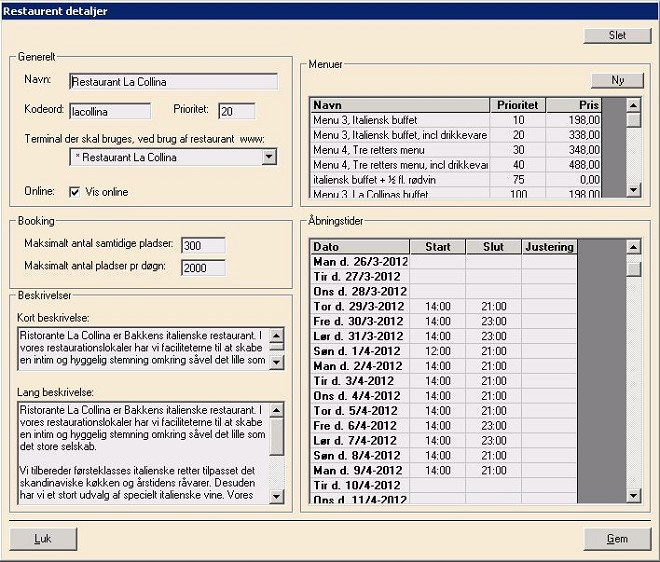Screen dimensions: 660x562
Task: Click Slut time for Fre d. 6/4-2012
Action: [494, 426]
